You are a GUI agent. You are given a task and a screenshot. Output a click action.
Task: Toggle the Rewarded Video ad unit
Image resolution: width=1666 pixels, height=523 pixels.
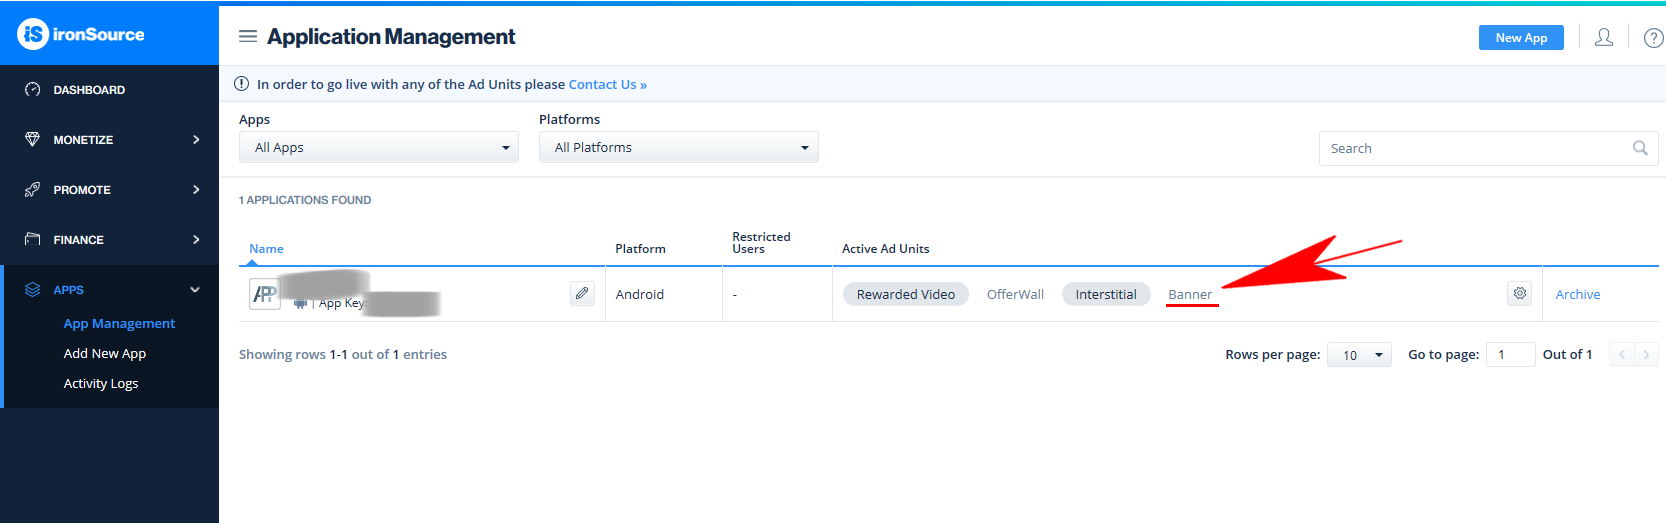tap(906, 294)
